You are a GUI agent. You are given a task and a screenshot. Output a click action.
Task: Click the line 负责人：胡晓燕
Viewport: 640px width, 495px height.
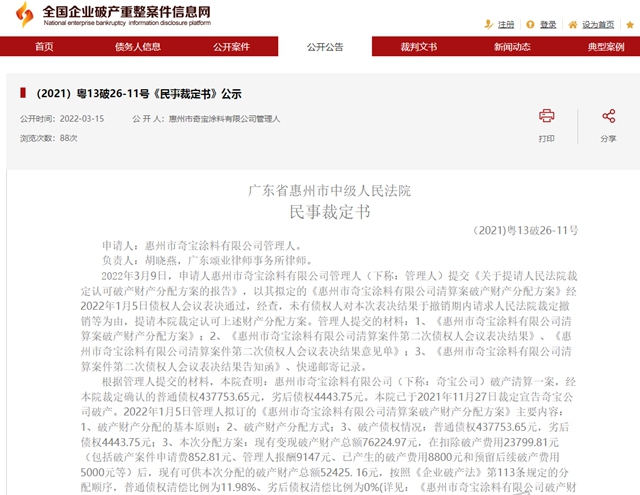[142, 260]
